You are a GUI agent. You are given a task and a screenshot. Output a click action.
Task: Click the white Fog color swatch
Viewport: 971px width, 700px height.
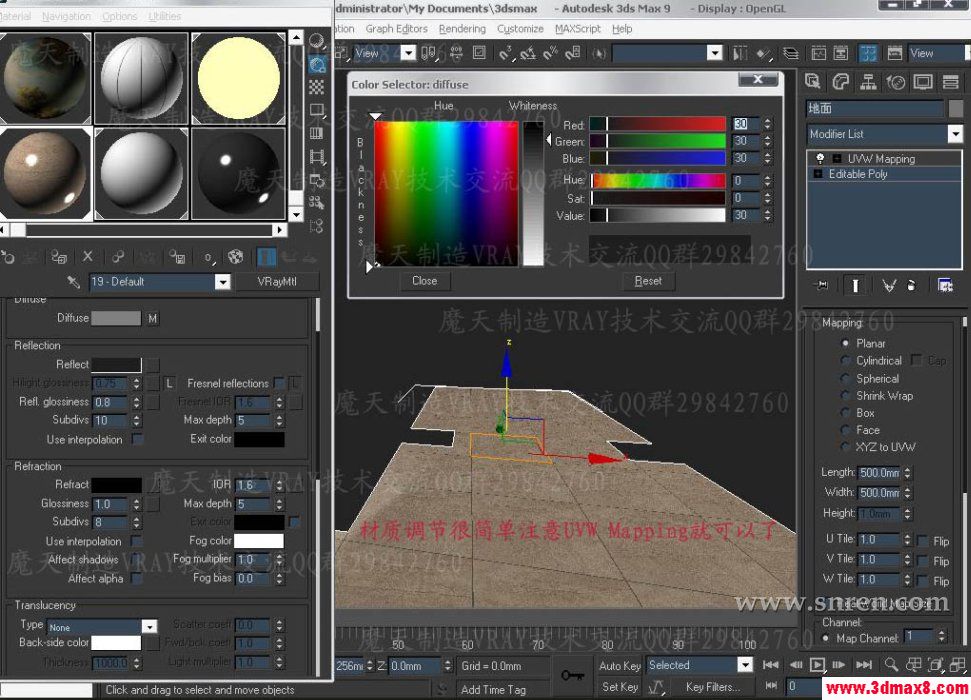262,540
